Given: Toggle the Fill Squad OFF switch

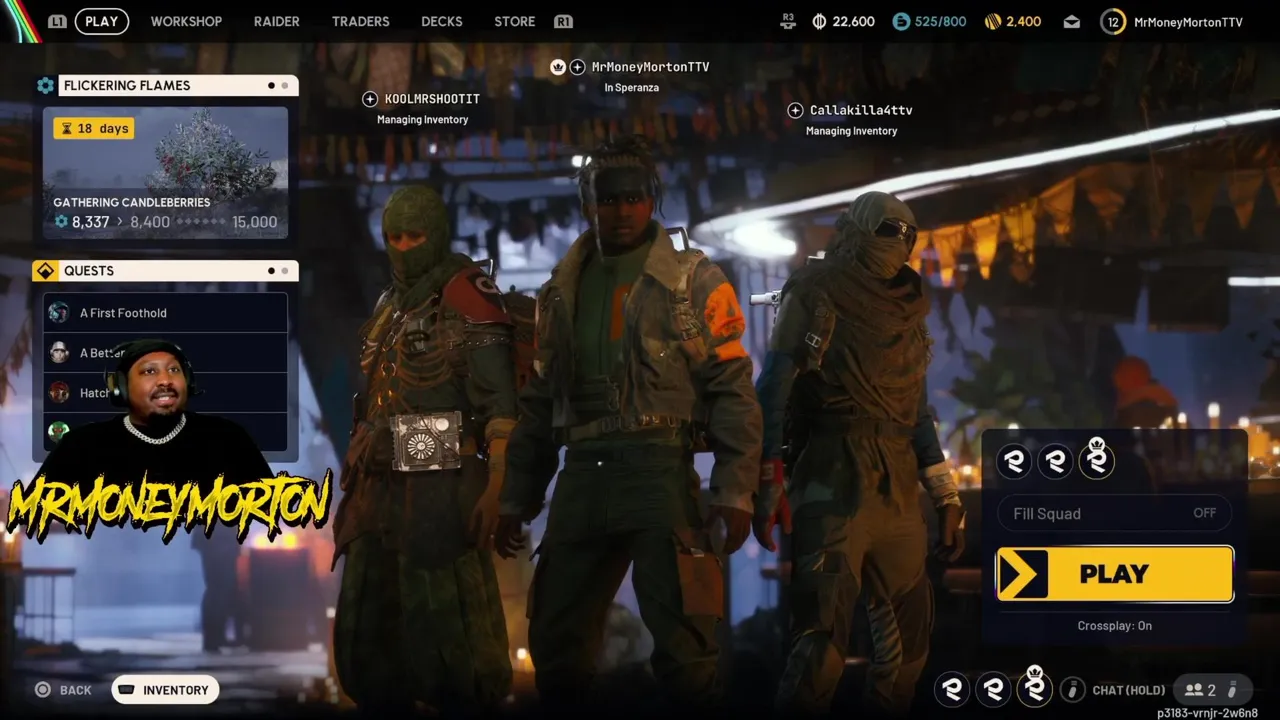Looking at the screenshot, I should (x=1114, y=513).
